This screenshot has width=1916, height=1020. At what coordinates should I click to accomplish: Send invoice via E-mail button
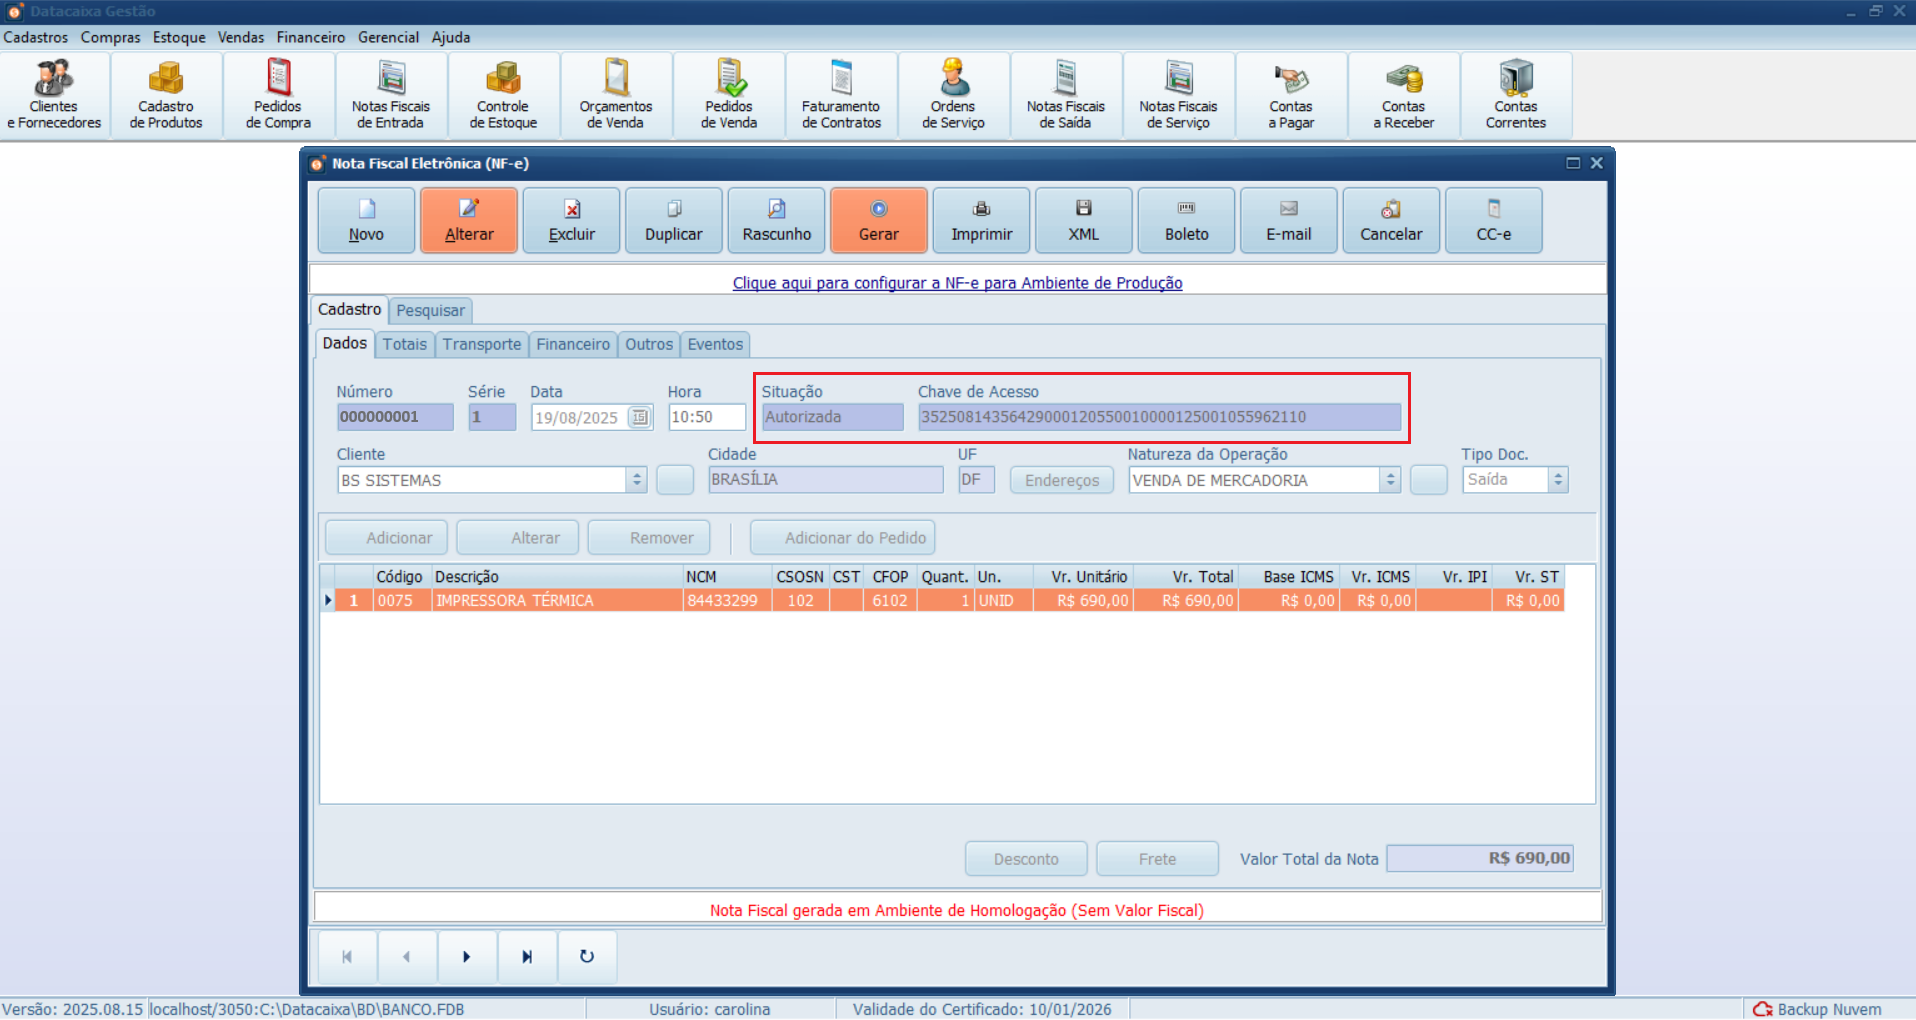1288,221
